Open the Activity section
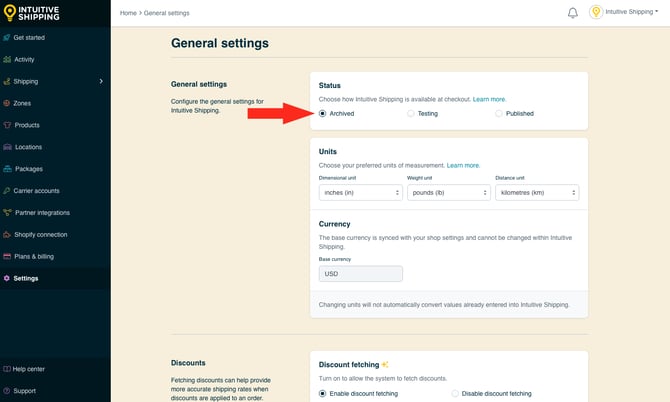Viewport: 670px width, 402px height. (24, 59)
